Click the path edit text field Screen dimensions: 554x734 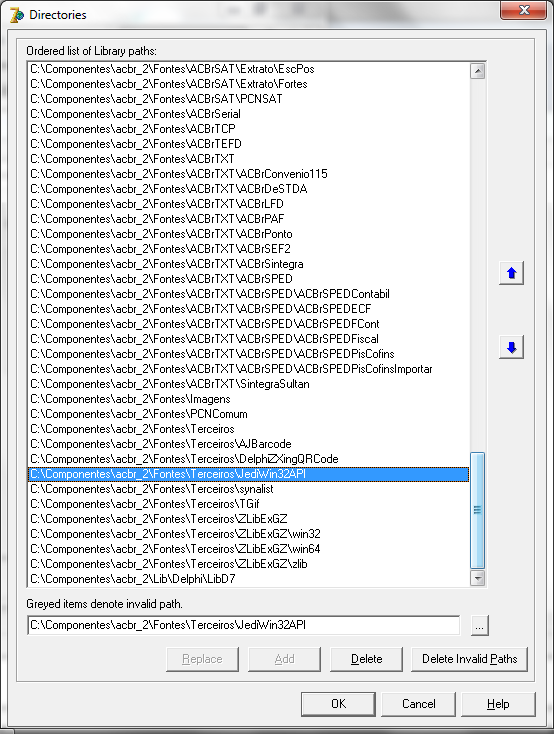(244, 625)
